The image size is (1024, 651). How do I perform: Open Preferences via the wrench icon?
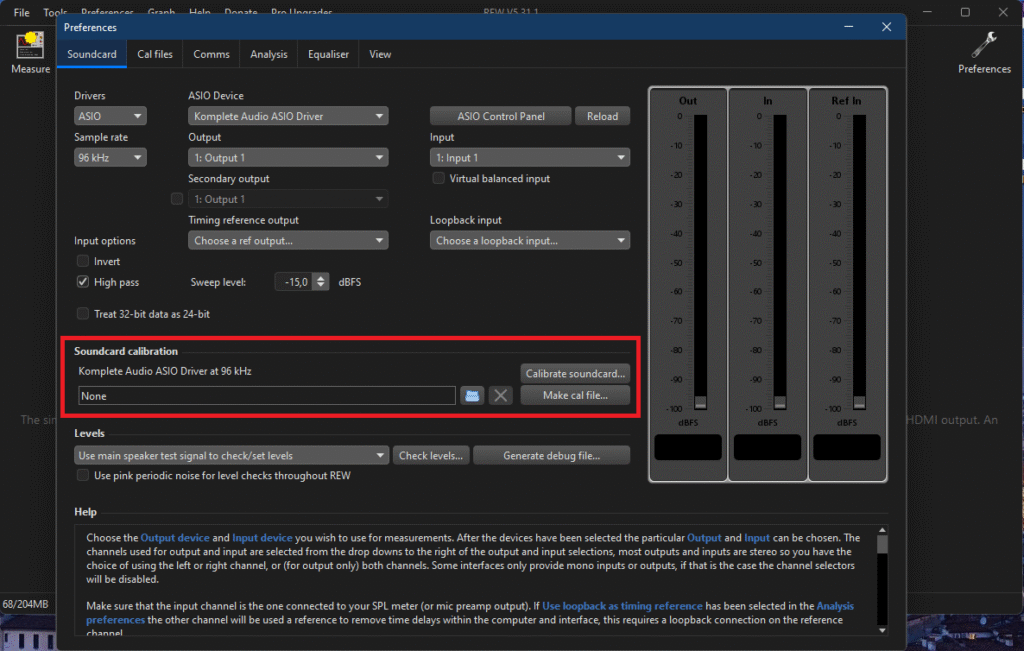[984, 46]
